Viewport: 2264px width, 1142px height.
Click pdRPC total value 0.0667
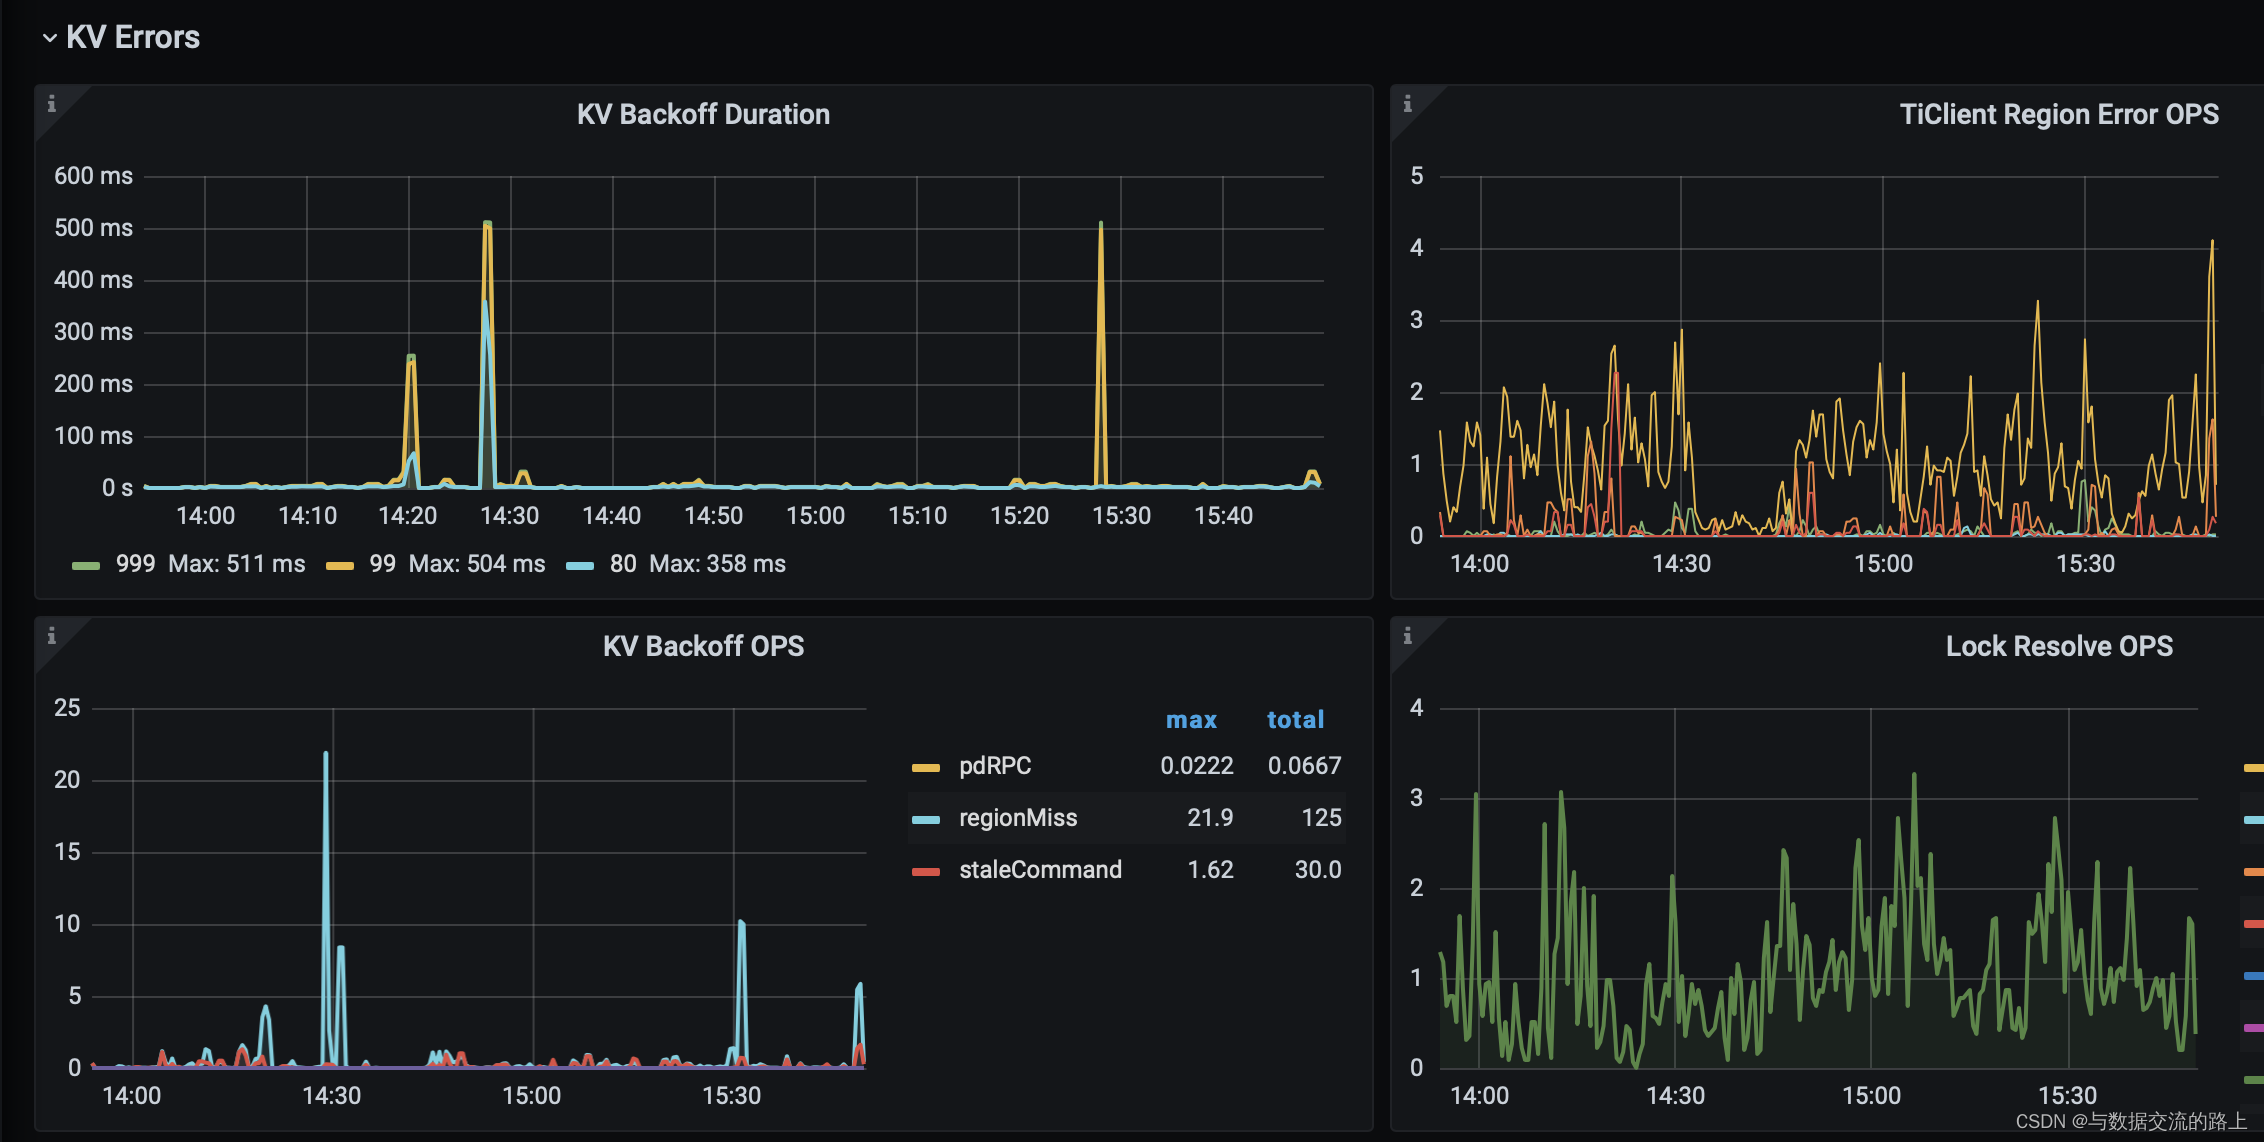pos(1304,766)
